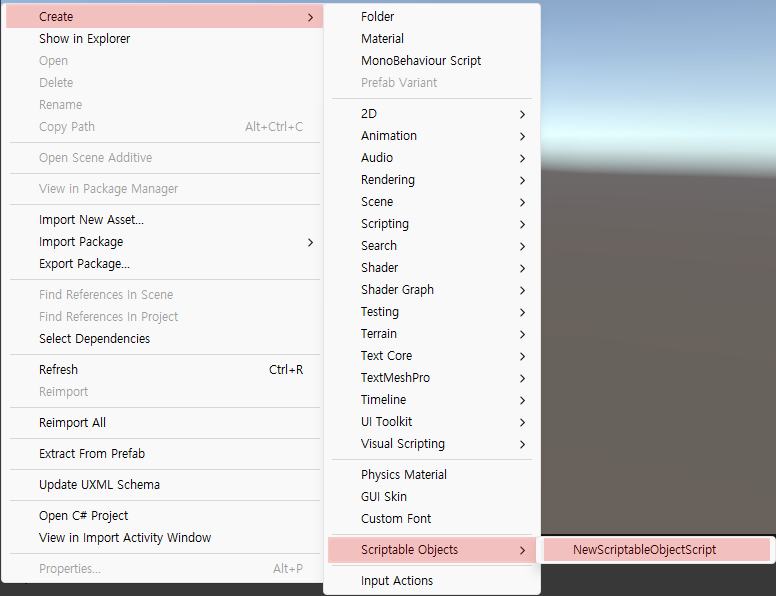
Task: Choose Show in Explorer
Action: point(164,39)
